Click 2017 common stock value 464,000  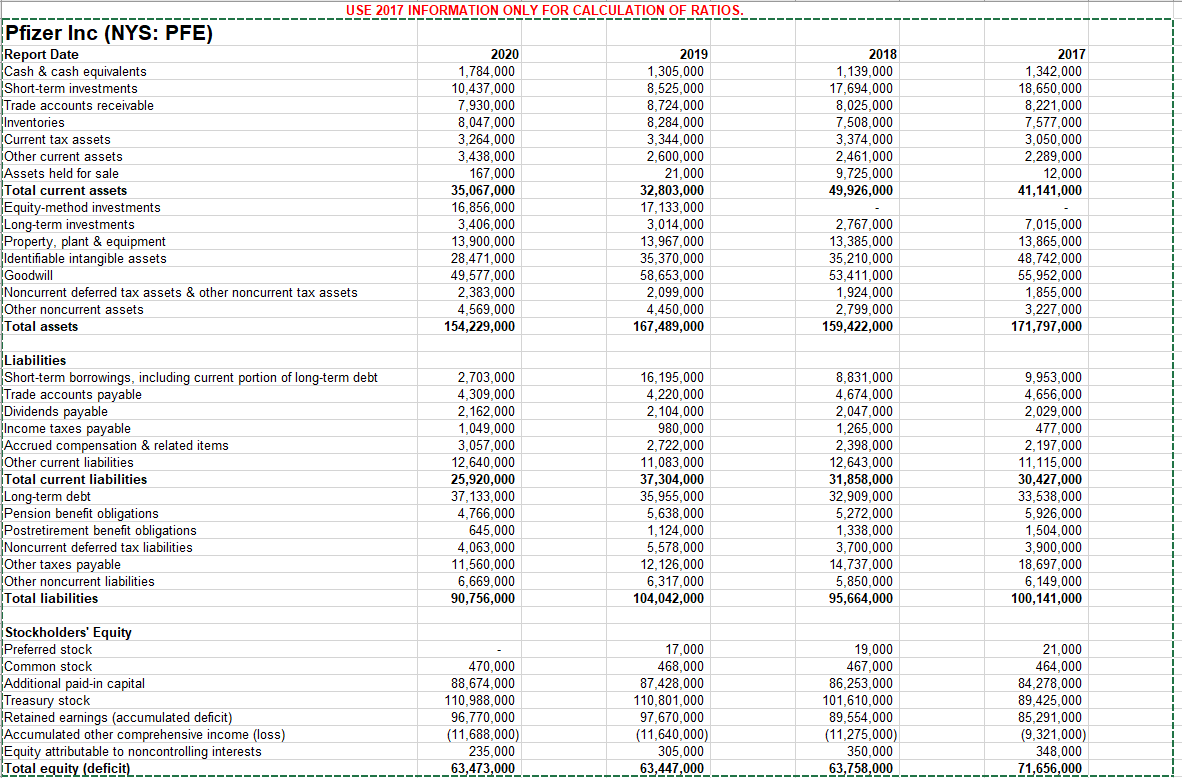(x=1060, y=666)
